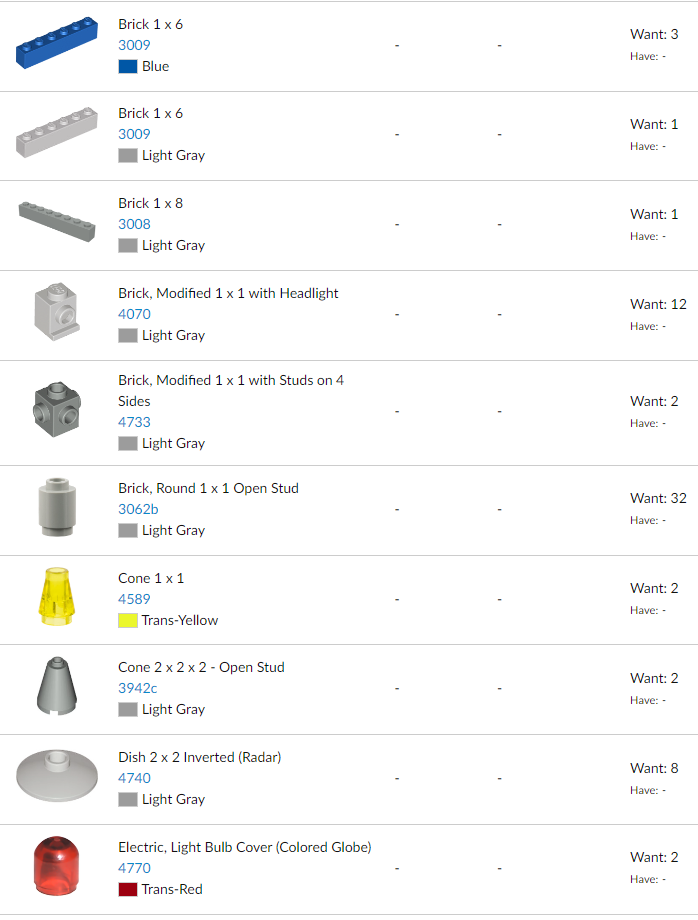Open the 3062b part link
Image resolution: width=698 pixels, height=920 pixels.
pos(138,509)
